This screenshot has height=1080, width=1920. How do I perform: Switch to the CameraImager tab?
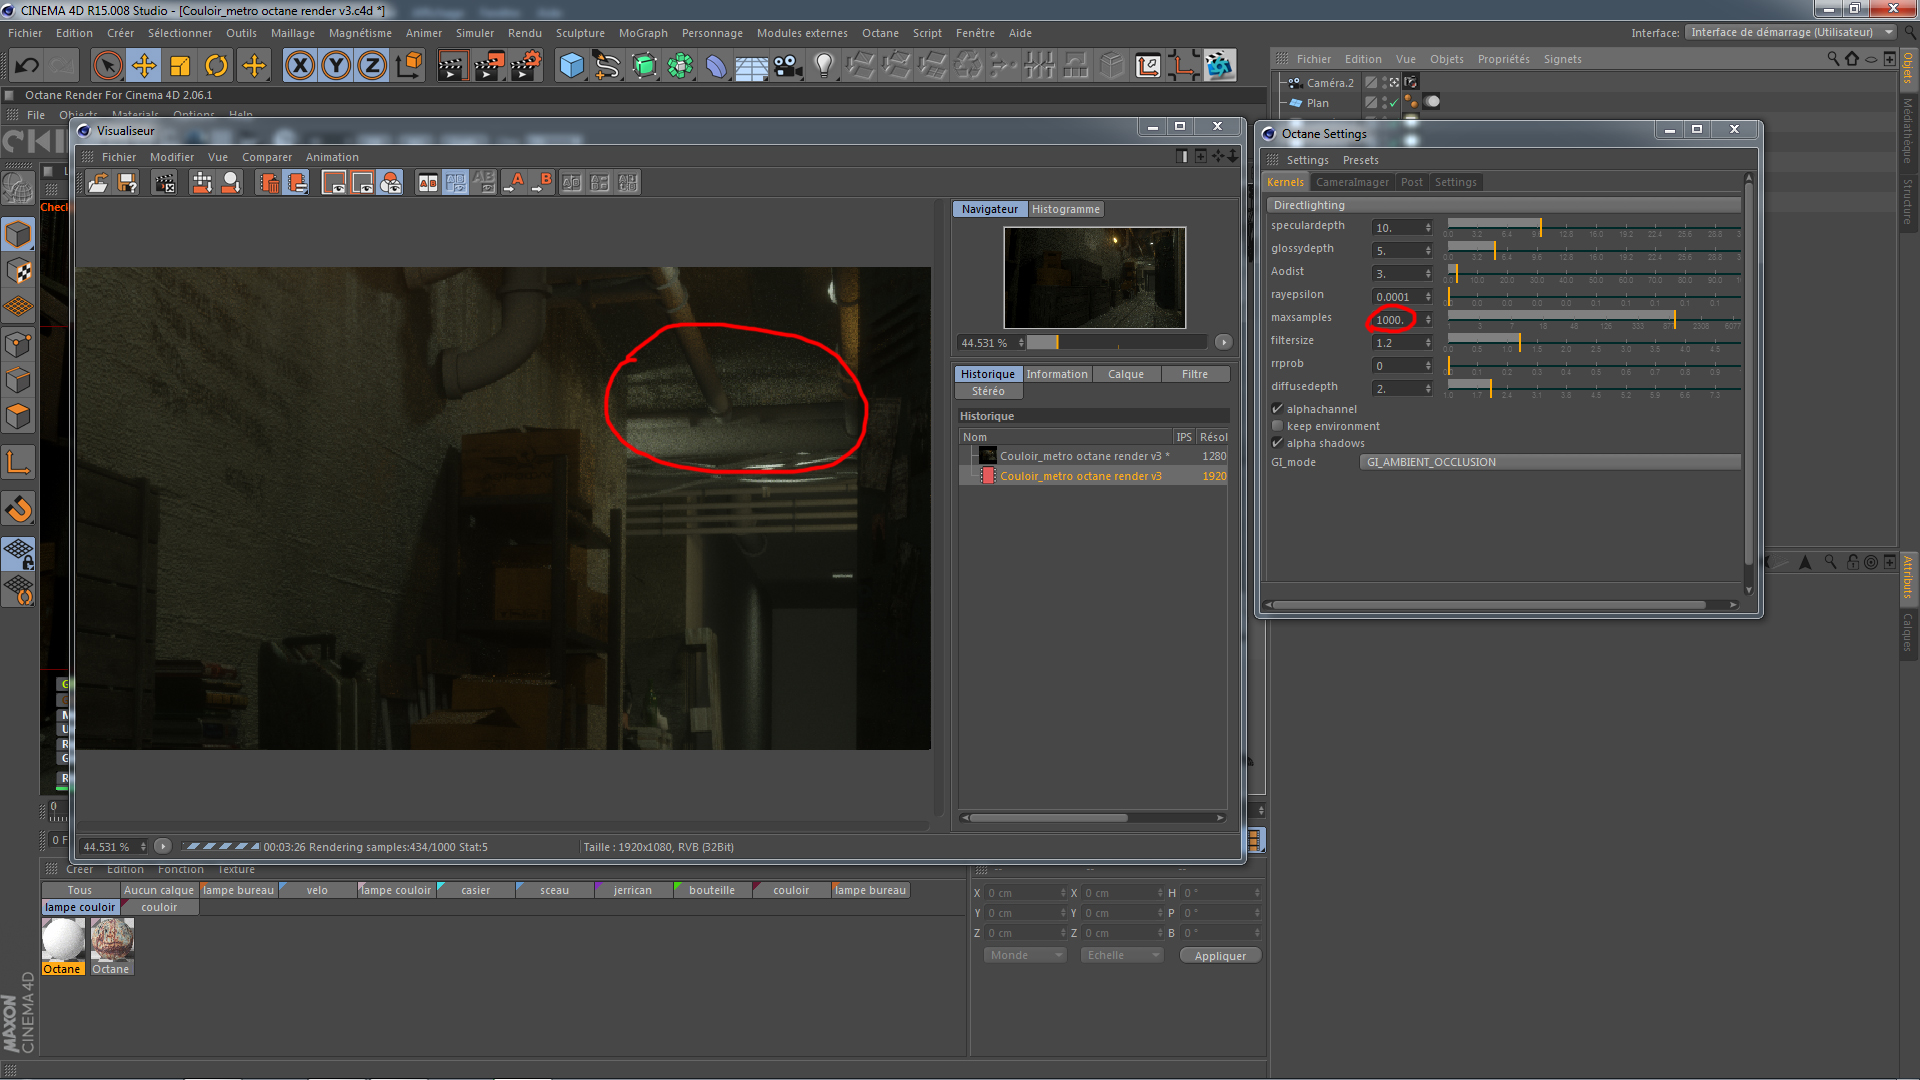click(x=1351, y=182)
